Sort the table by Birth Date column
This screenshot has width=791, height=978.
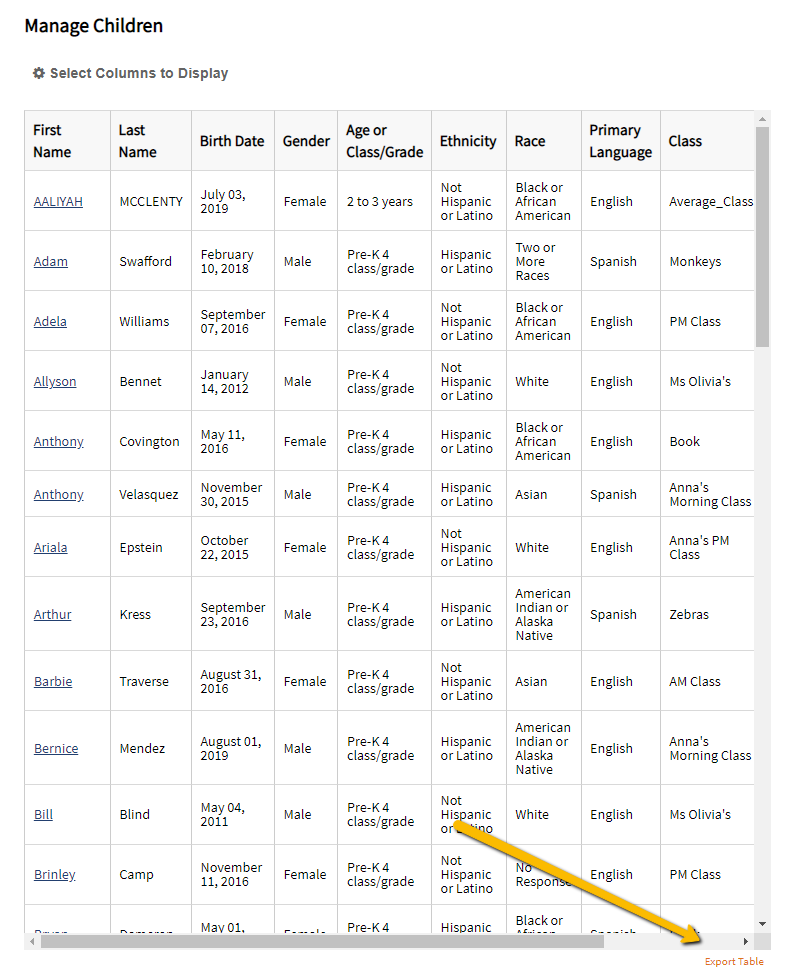coord(232,140)
